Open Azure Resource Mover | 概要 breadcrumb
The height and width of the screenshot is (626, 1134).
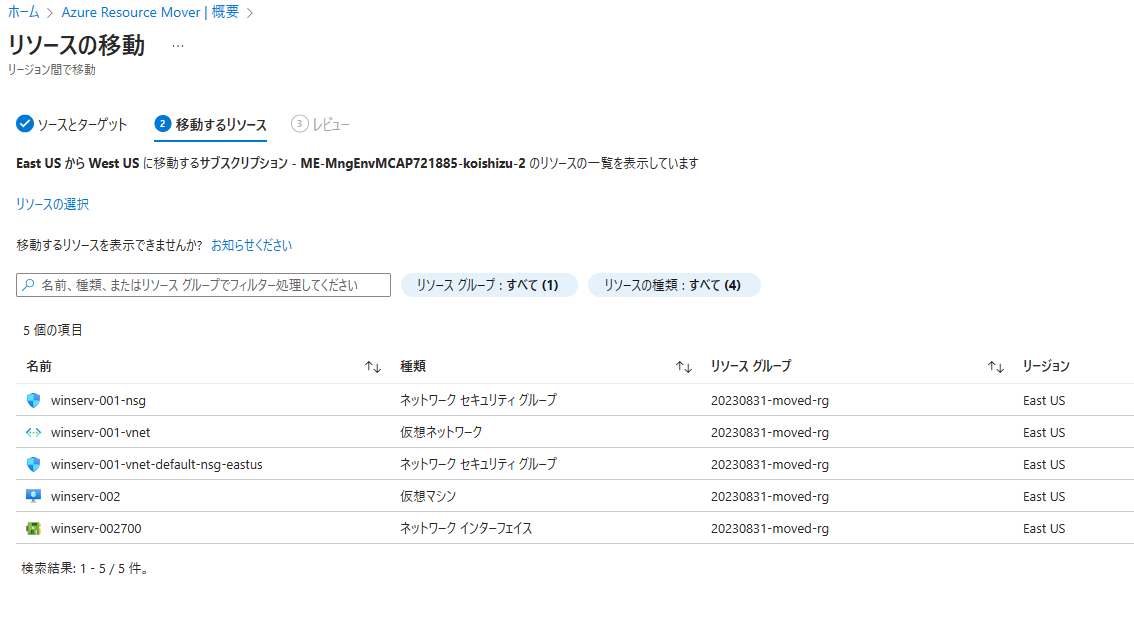tap(150, 12)
